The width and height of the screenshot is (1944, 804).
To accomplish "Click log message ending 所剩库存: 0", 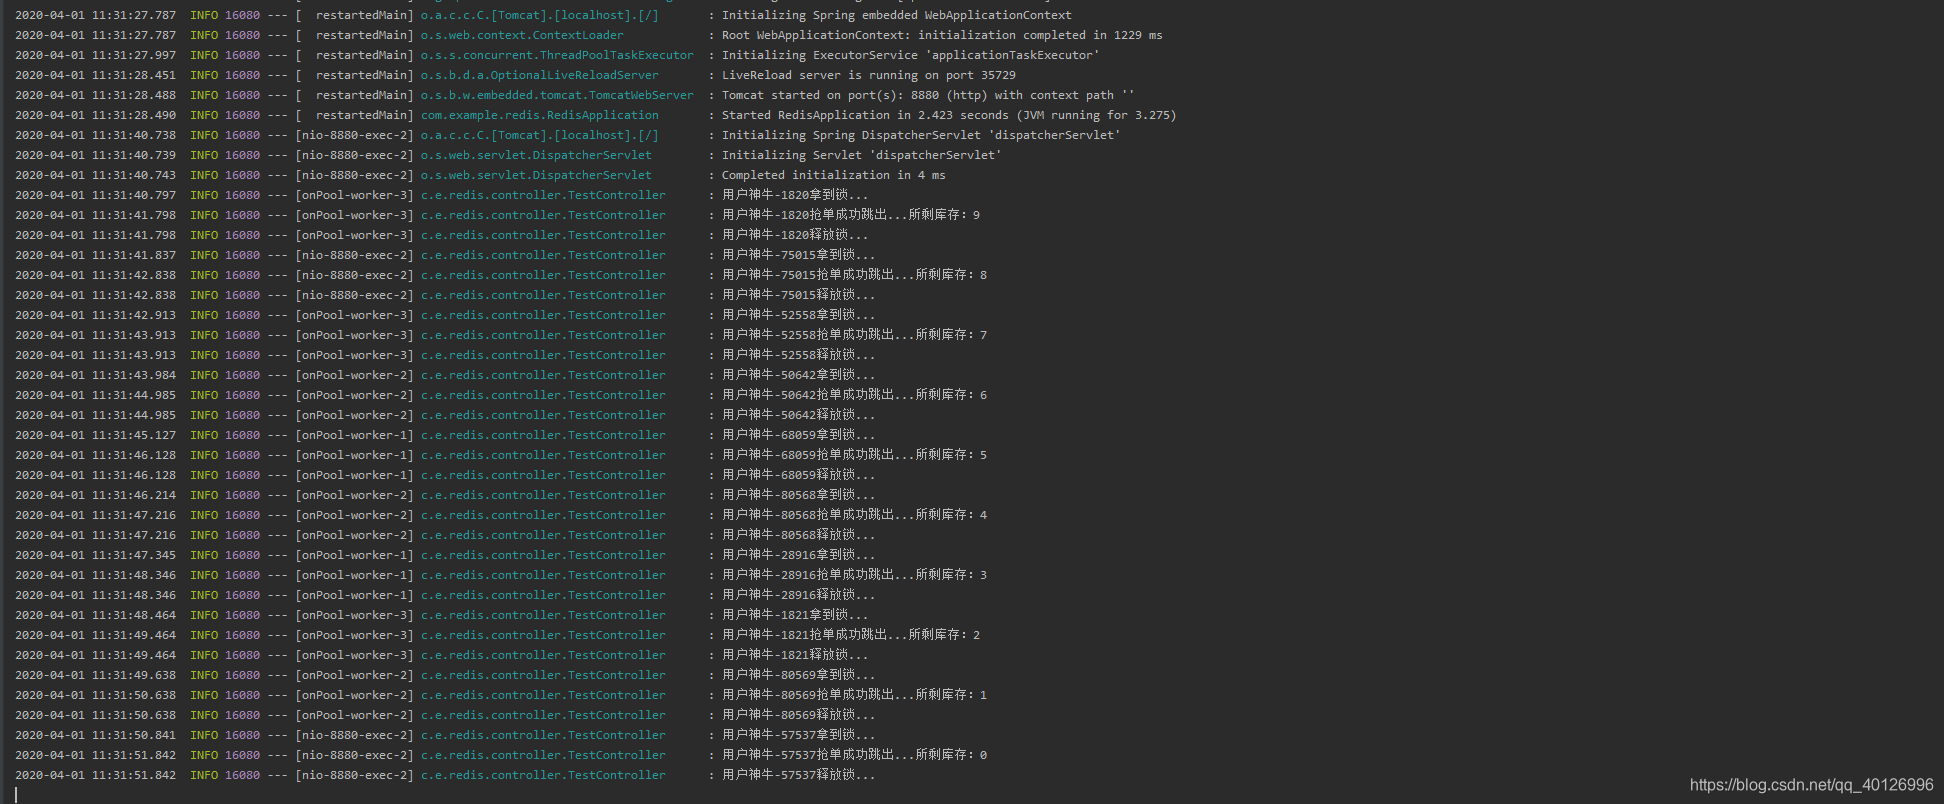I will (x=855, y=755).
